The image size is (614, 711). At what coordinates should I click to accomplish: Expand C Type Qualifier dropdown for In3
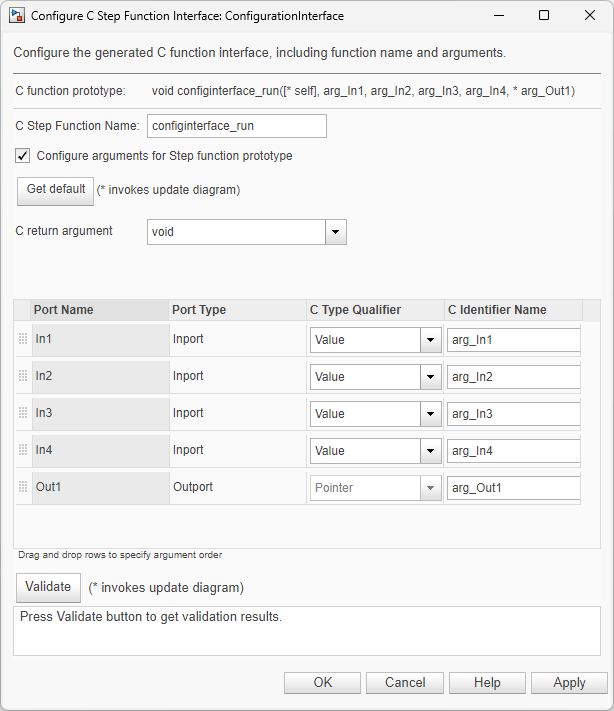click(x=431, y=414)
